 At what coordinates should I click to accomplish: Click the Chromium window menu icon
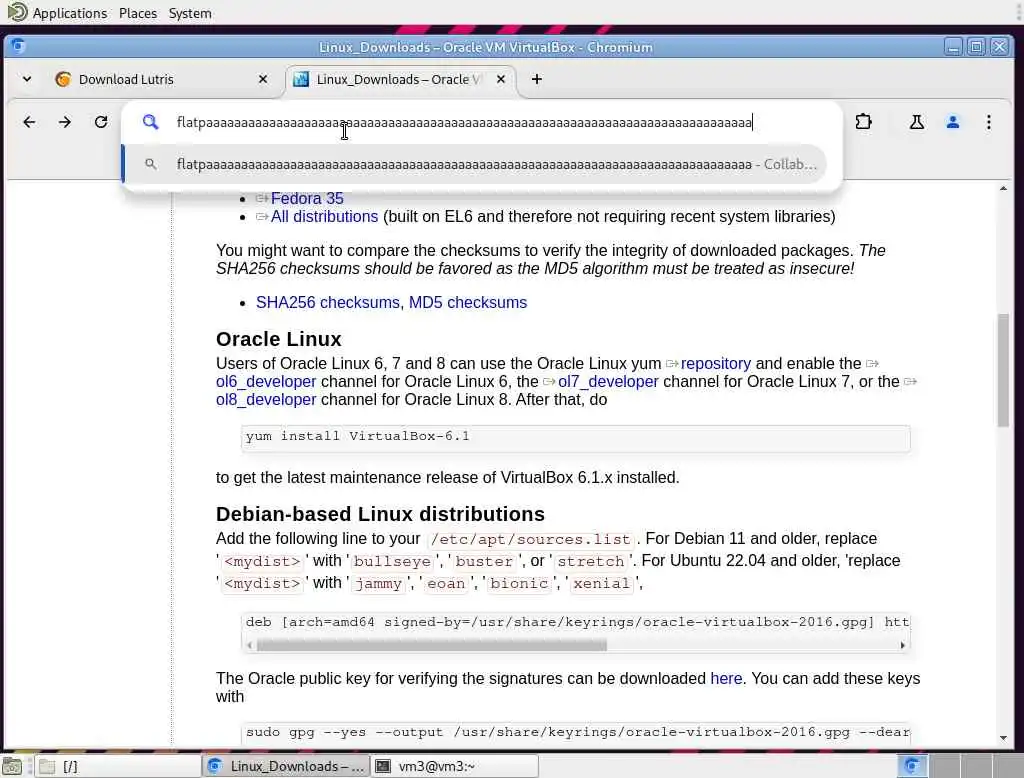[x=18, y=46]
